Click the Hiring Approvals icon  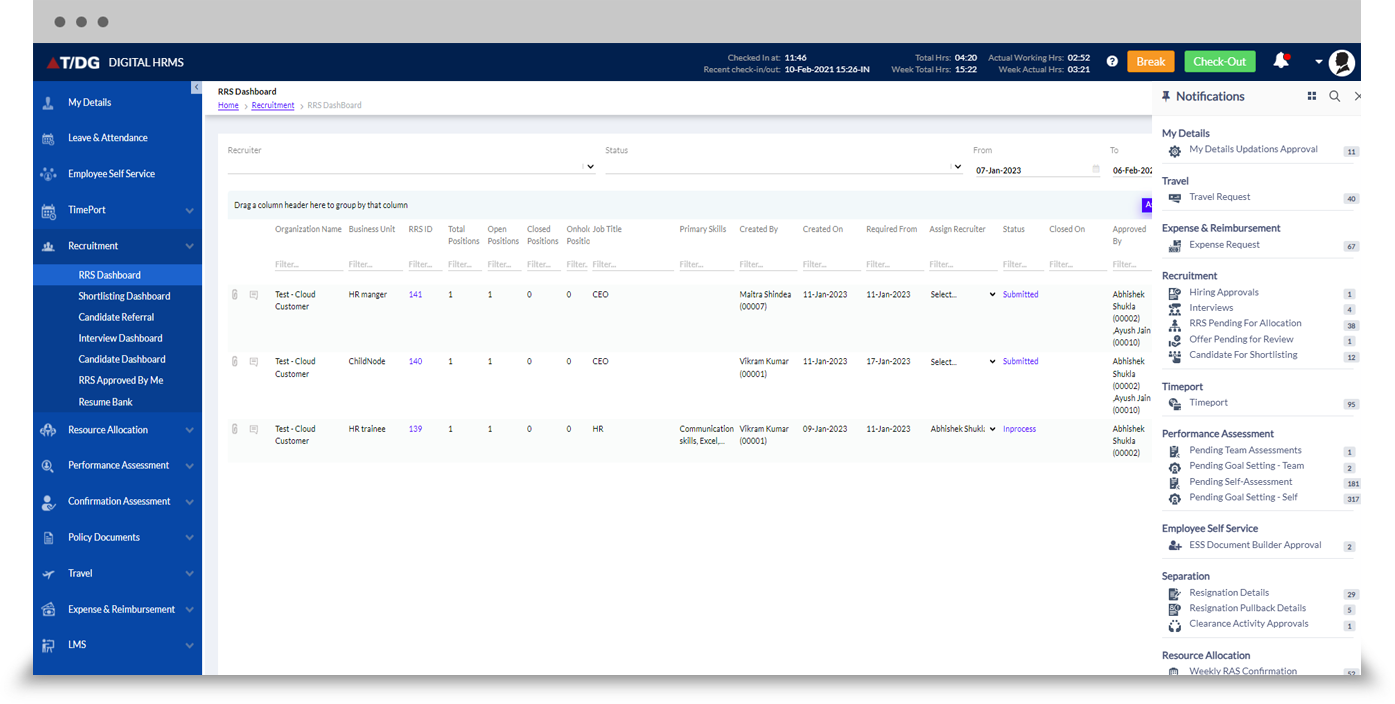point(1174,293)
